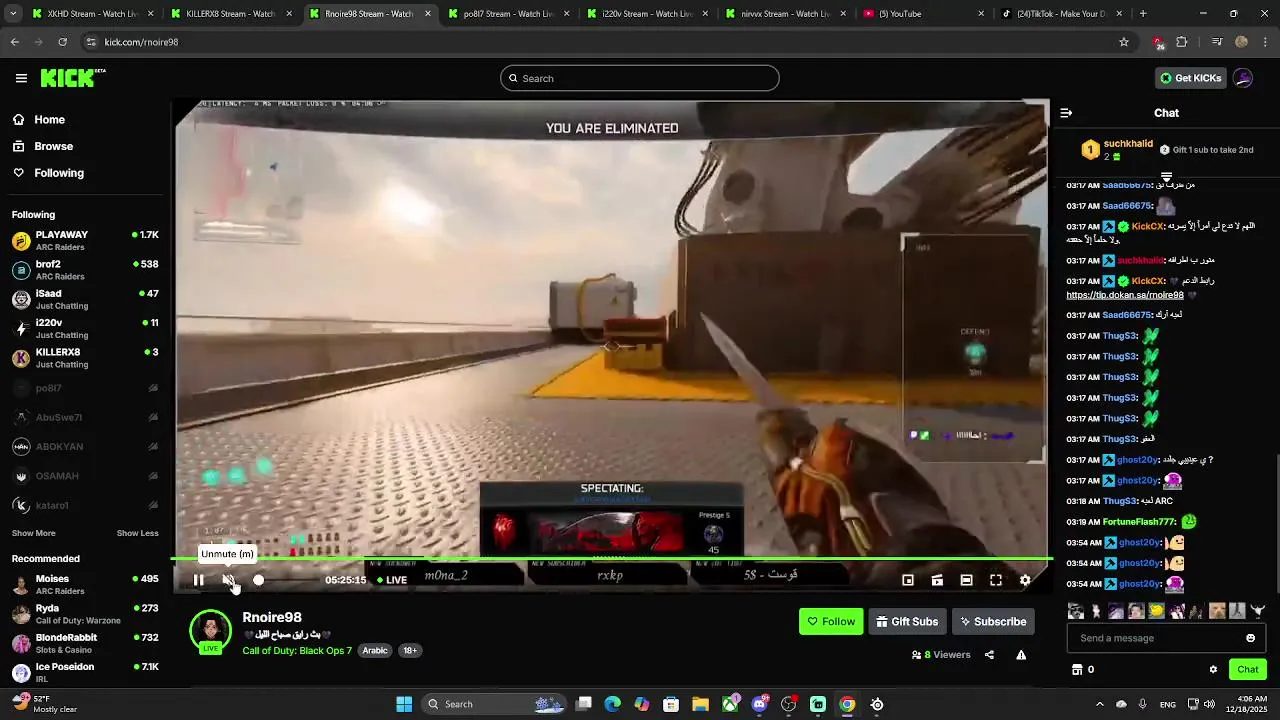Open Ice Poseidon recommended channel
Screen dimensions: 1280x720
pos(85,672)
